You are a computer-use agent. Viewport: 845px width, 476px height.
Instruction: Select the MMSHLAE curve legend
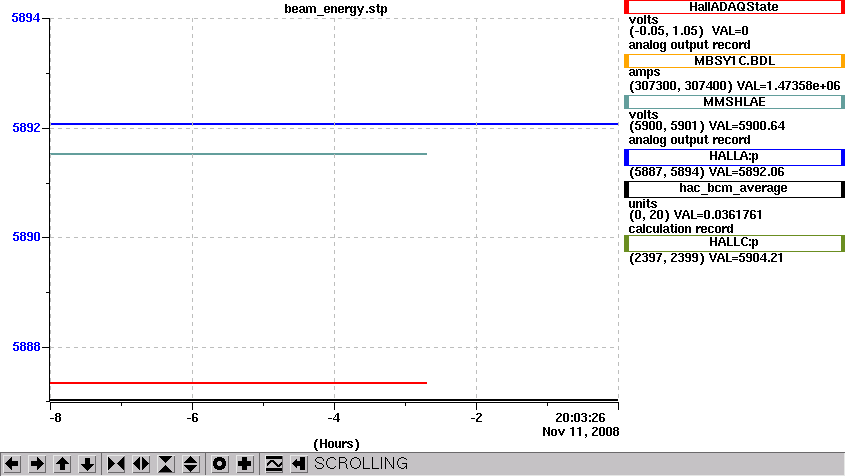[x=734, y=102]
